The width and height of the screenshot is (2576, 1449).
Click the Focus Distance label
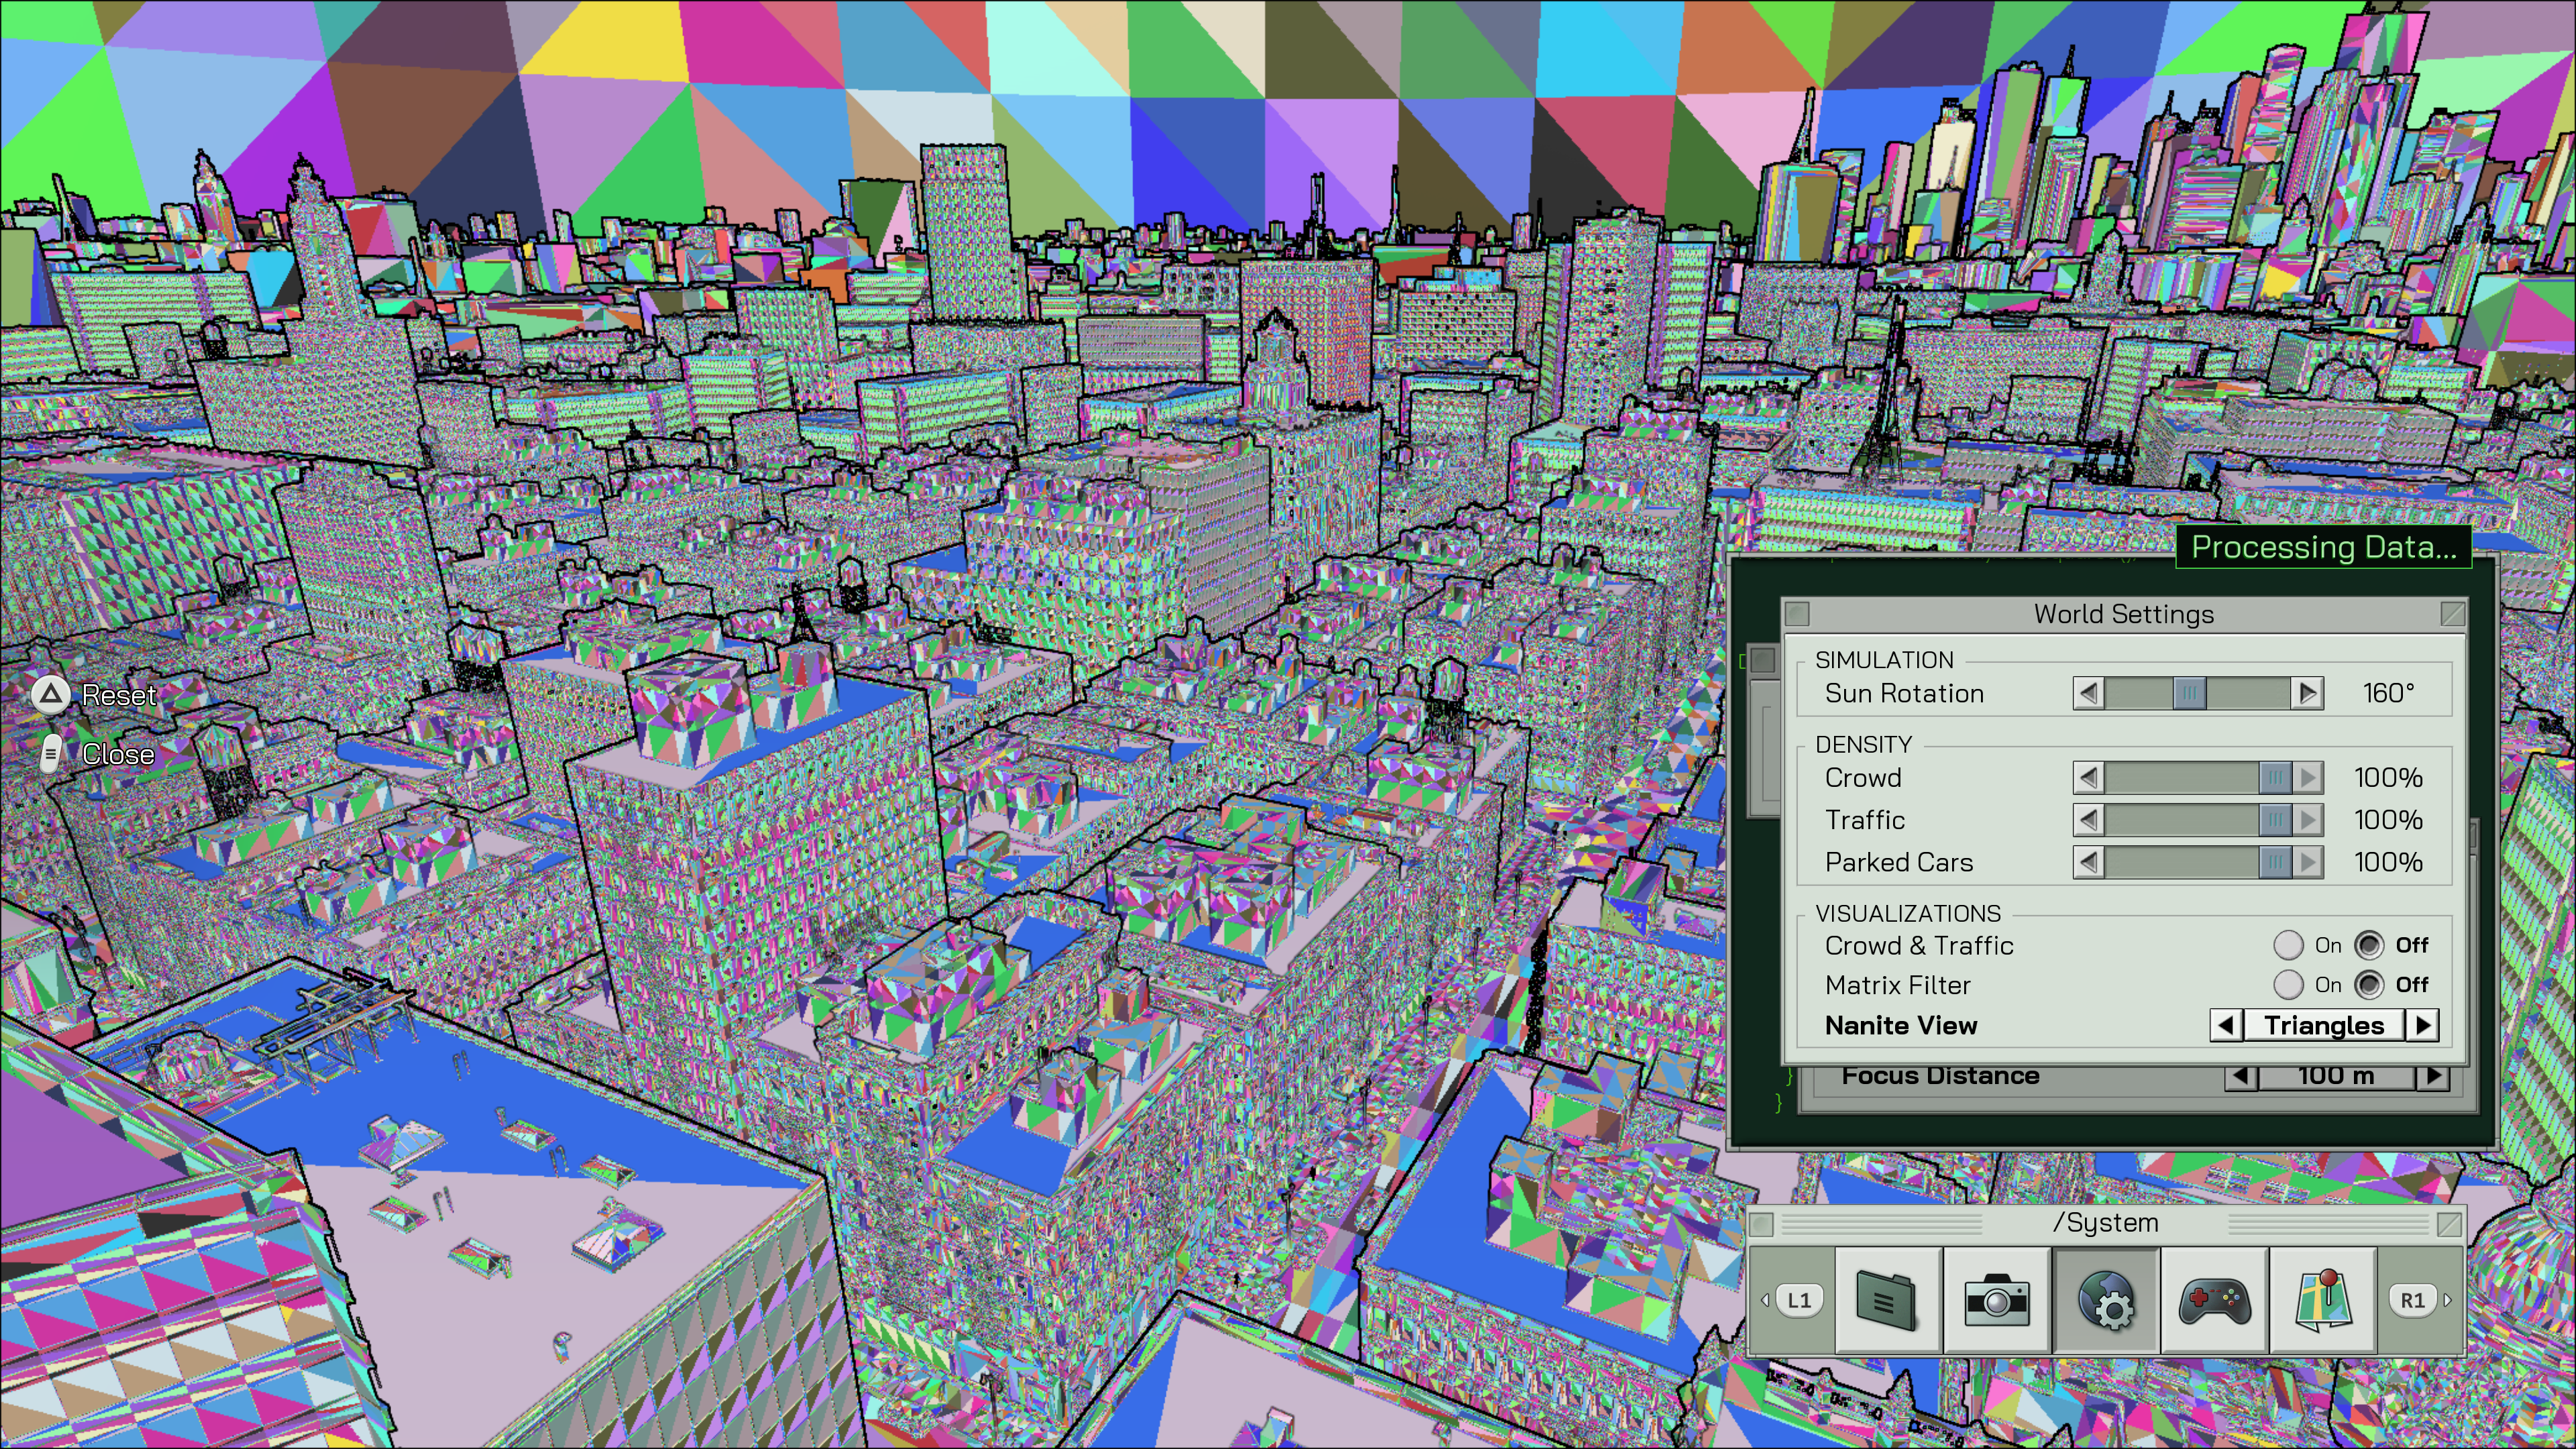[x=1940, y=1076]
